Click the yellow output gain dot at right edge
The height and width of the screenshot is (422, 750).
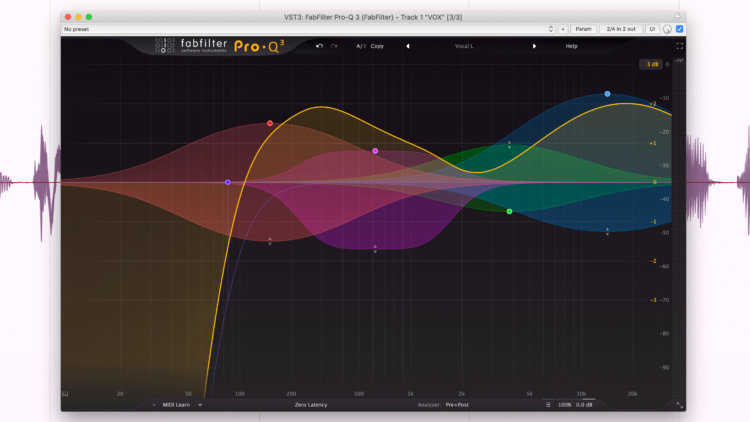tap(655, 182)
